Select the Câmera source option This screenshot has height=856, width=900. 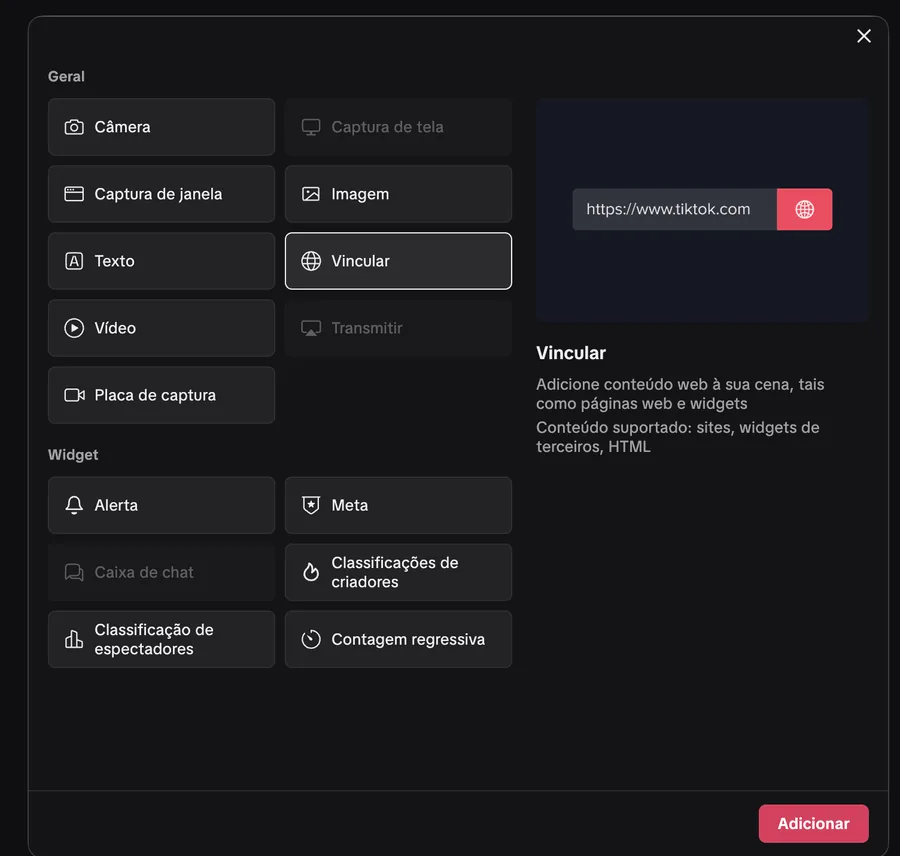click(x=161, y=127)
